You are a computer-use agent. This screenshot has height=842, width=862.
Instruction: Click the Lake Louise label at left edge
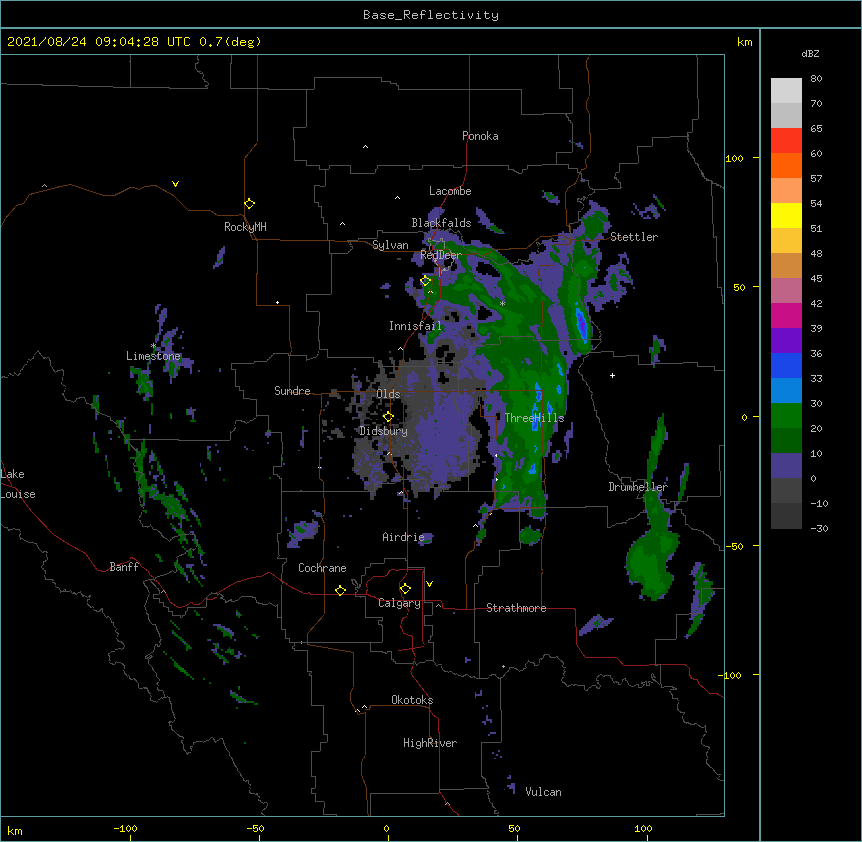tap(18, 484)
